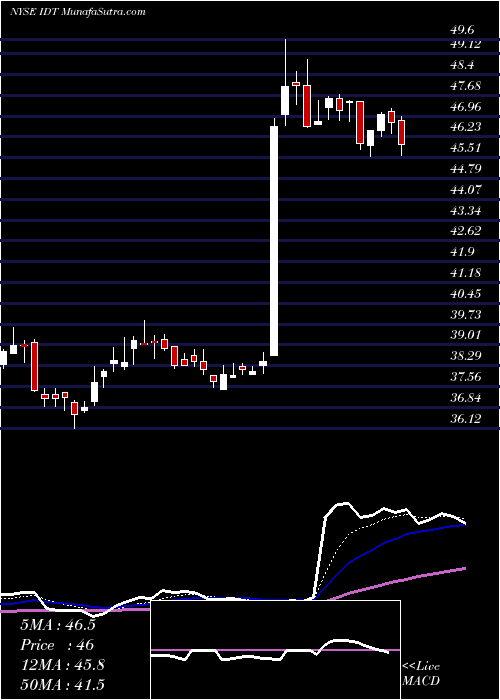The height and width of the screenshot is (700, 500).
Task: Click the 46.96 price axis label
Action: (466, 106)
